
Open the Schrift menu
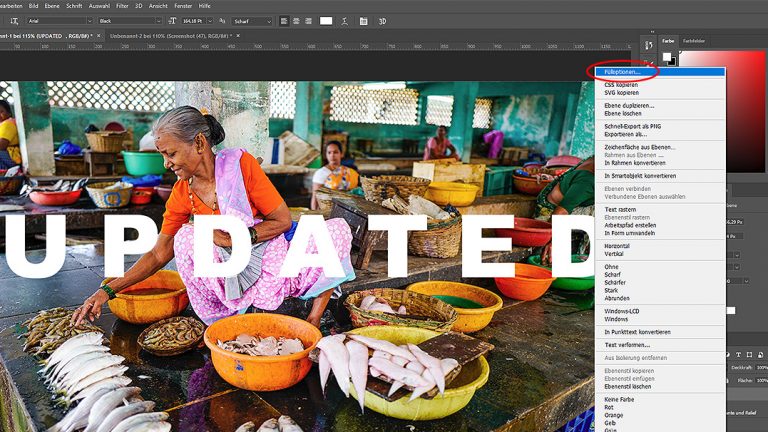pos(74,6)
